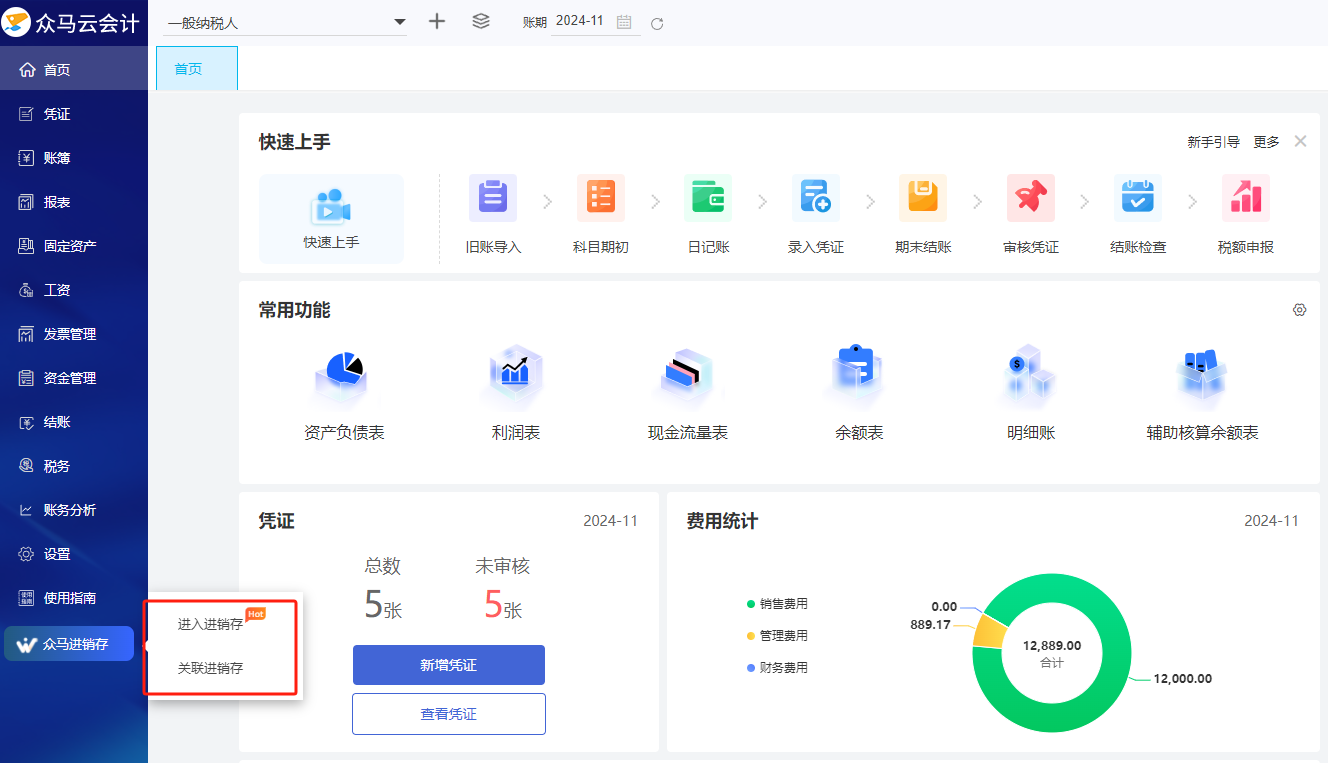Open 报表 sidebar menu
This screenshot has height=763, width=1328.
click(74, 202)
